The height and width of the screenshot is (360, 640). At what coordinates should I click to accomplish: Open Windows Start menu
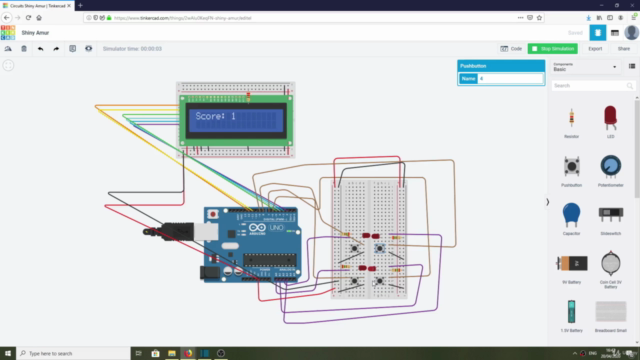(8, 353)
